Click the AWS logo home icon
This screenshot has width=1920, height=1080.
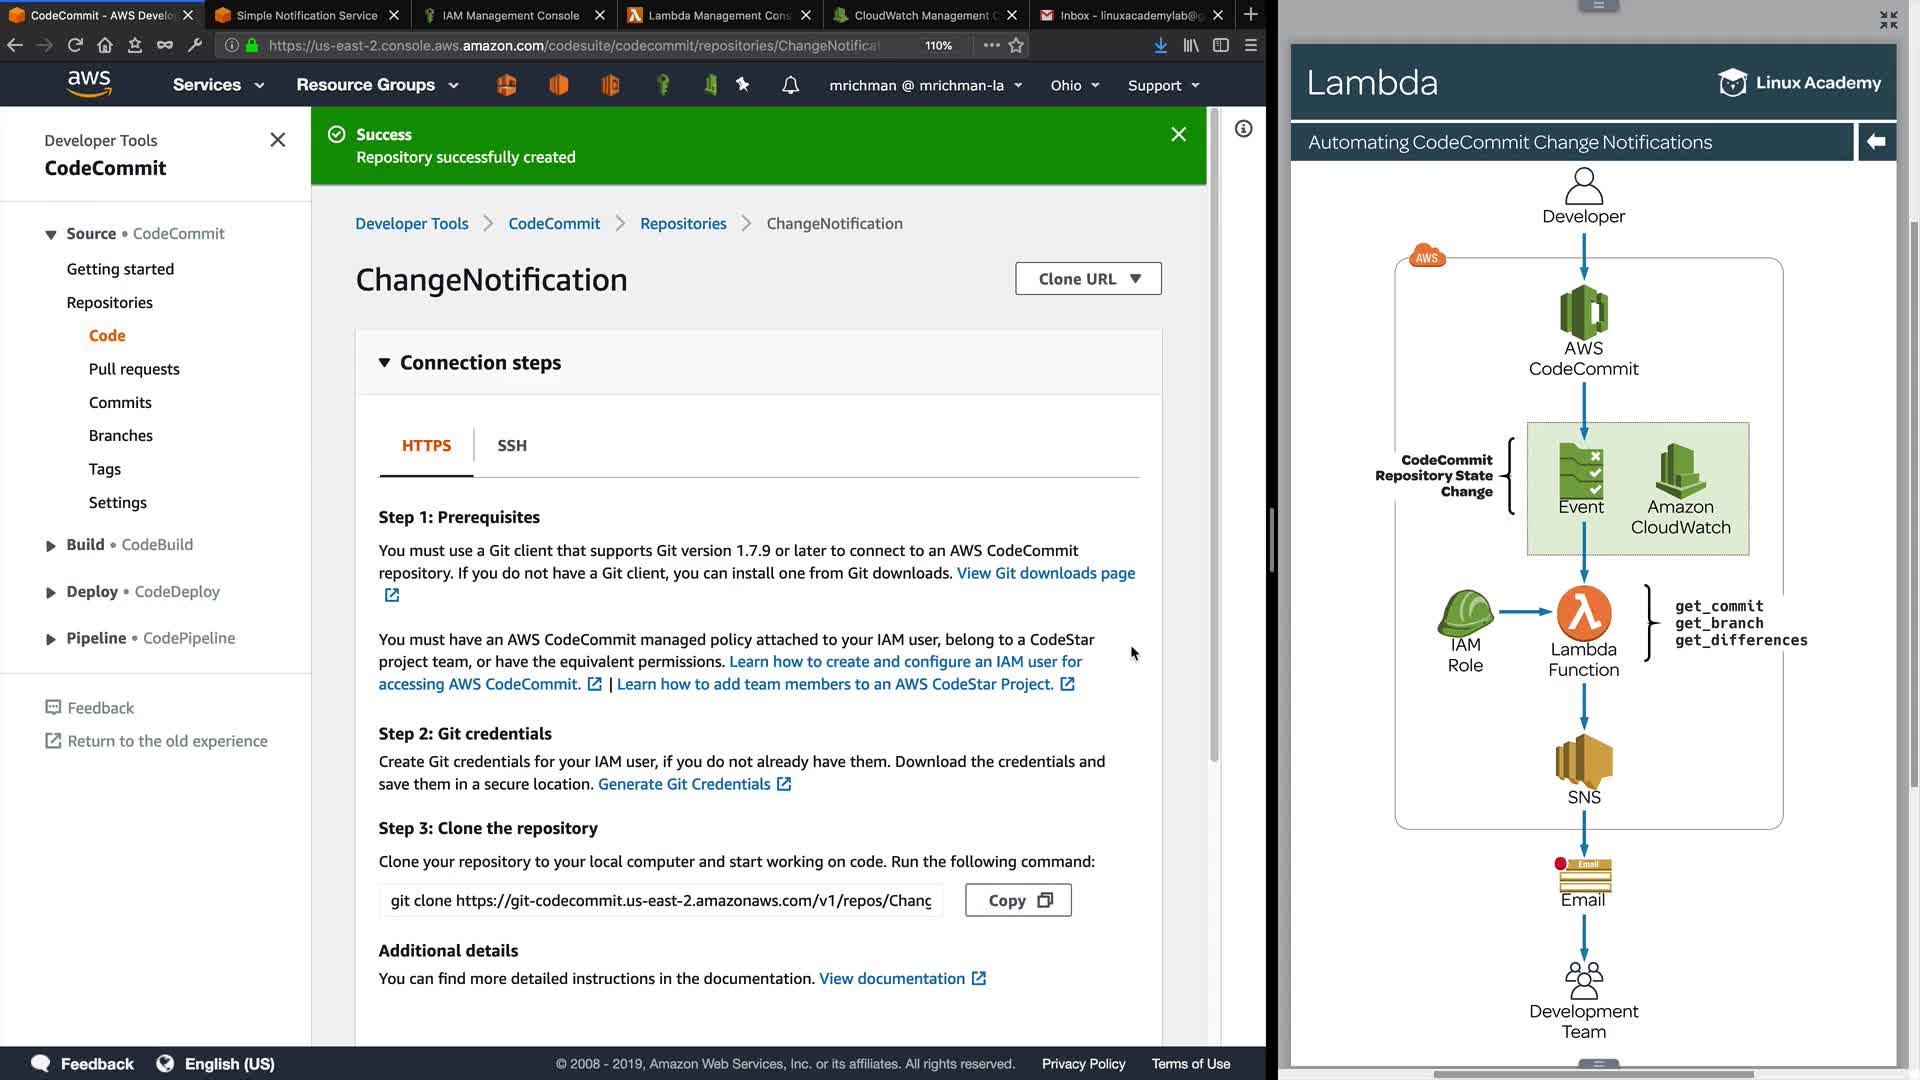89,84
